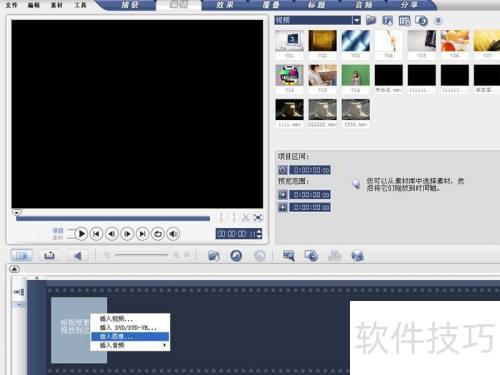Open the system volume speaker control
The height and width of the screenshot is (375, 500).
coord(173,234)
